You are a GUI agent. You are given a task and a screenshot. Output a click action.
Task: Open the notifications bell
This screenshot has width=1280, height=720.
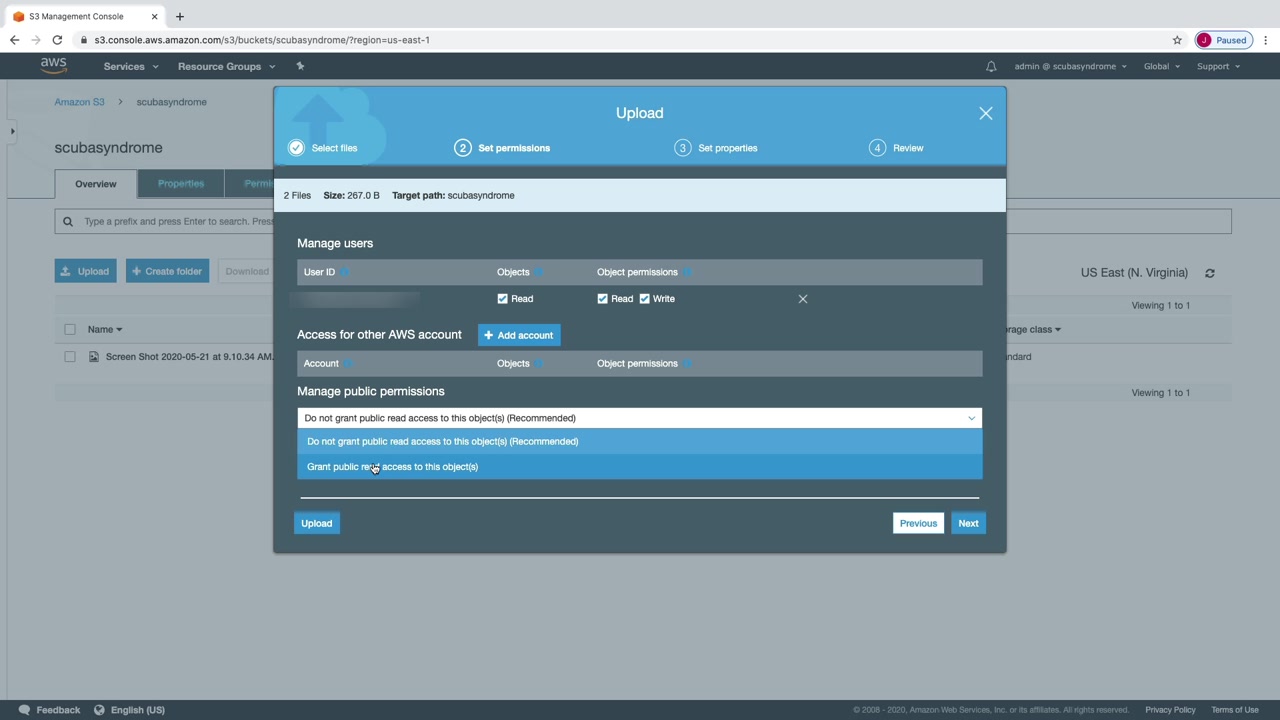(x=991, y=66)
